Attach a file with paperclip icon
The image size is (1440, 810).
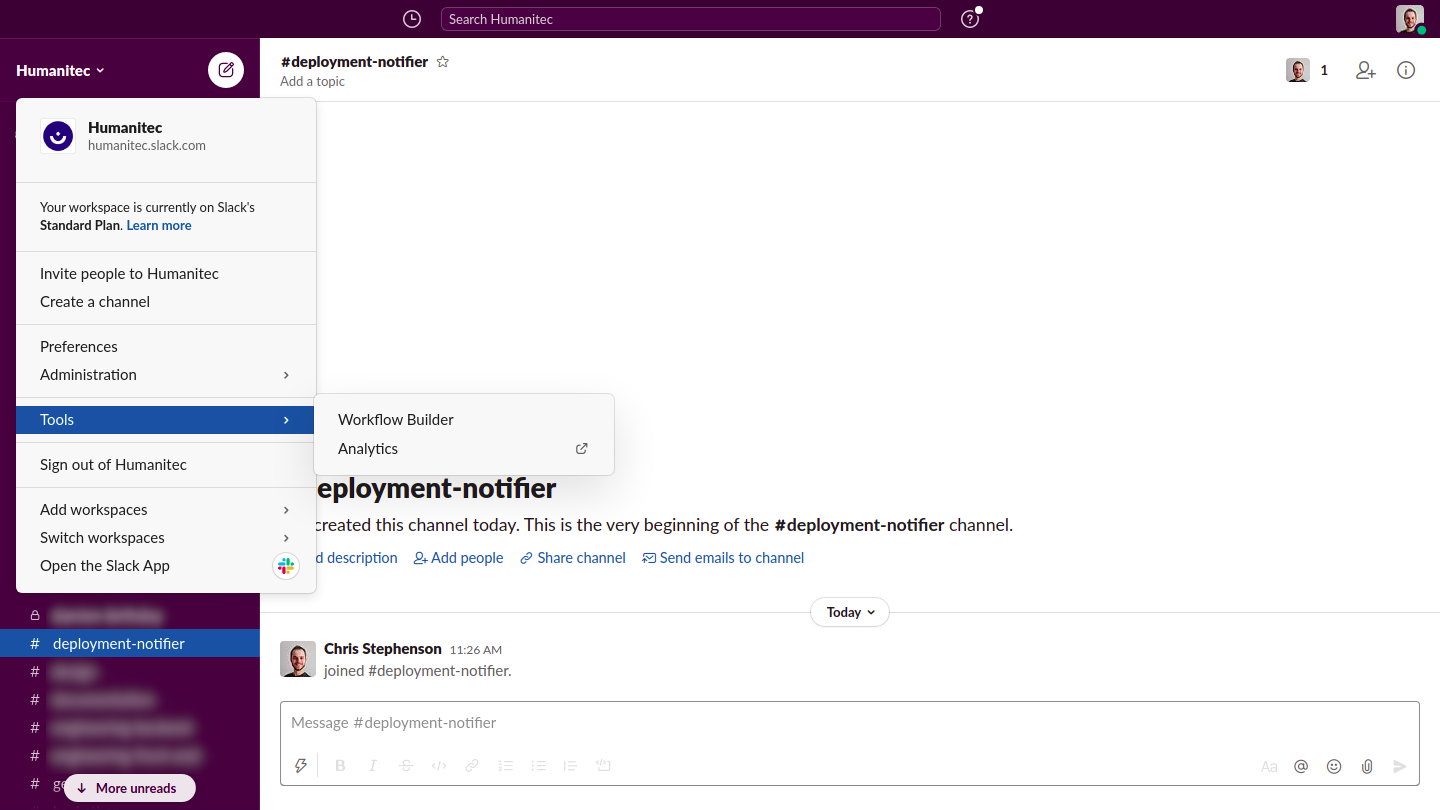(1367, 767)
